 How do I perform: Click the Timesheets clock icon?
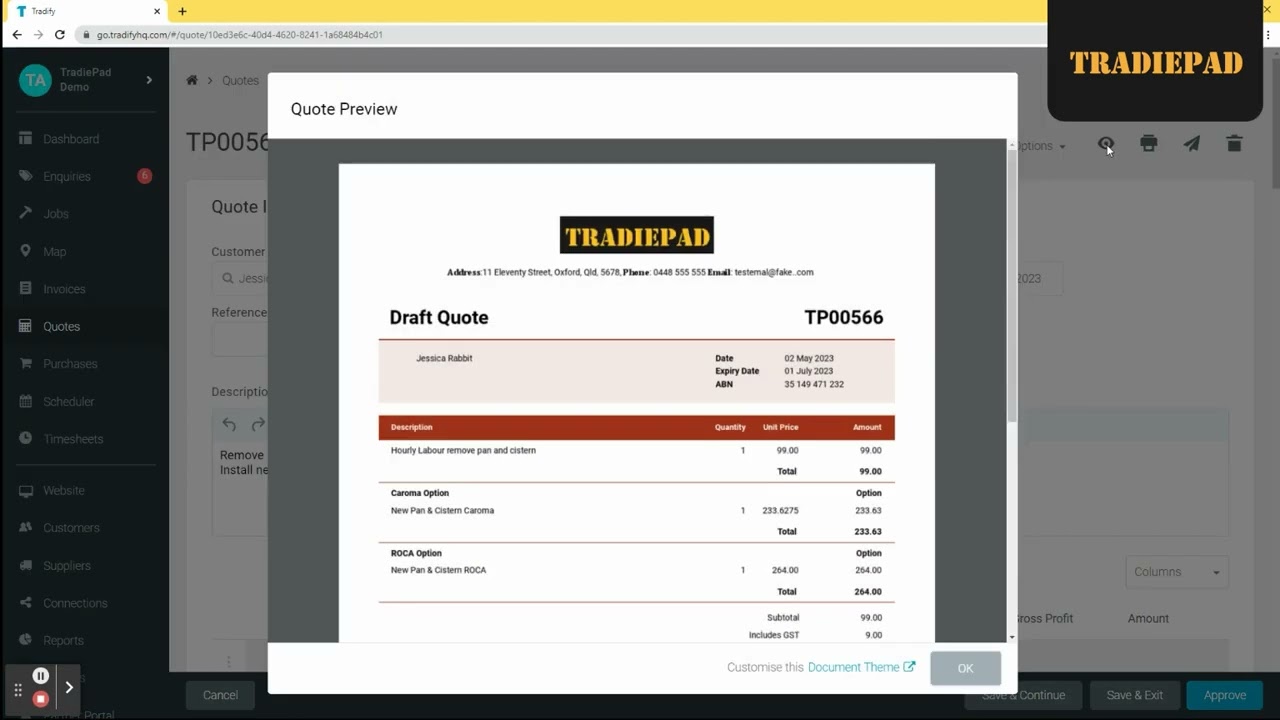pyautogui.click(x=26, y=438)
